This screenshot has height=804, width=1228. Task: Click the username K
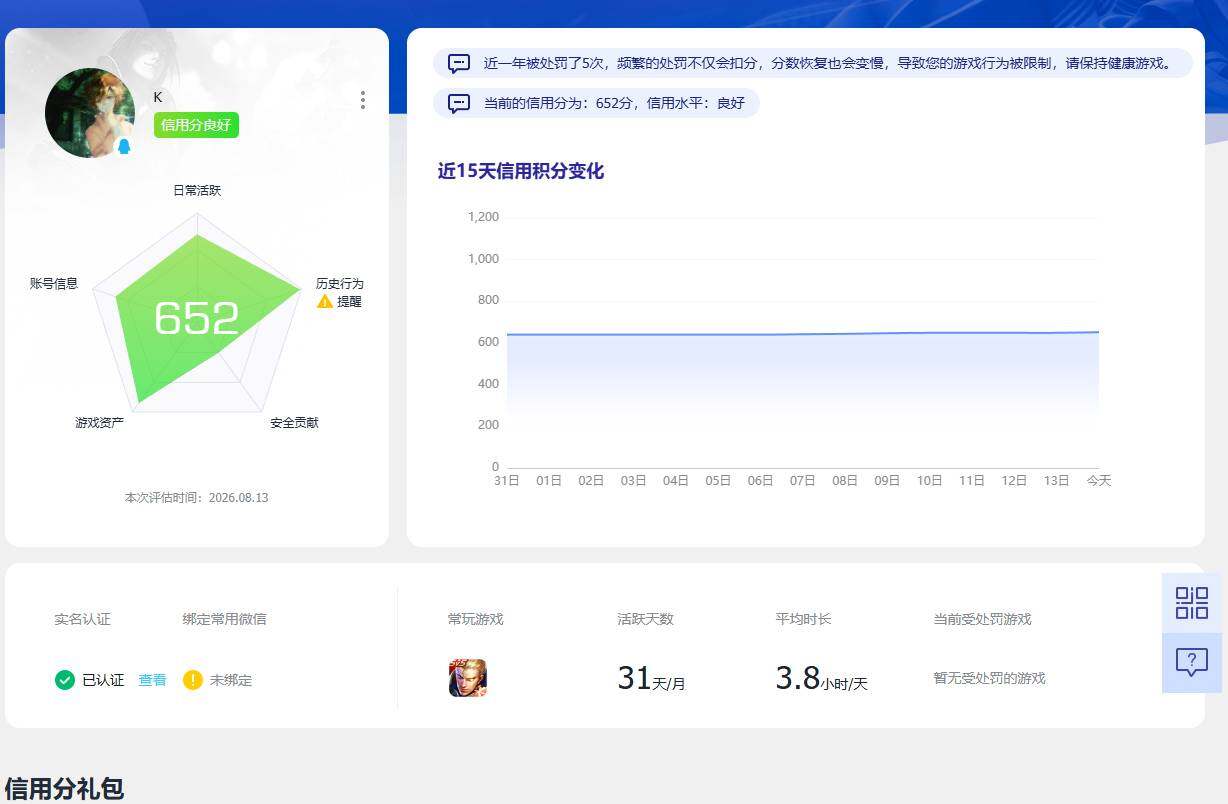[158, 97]
